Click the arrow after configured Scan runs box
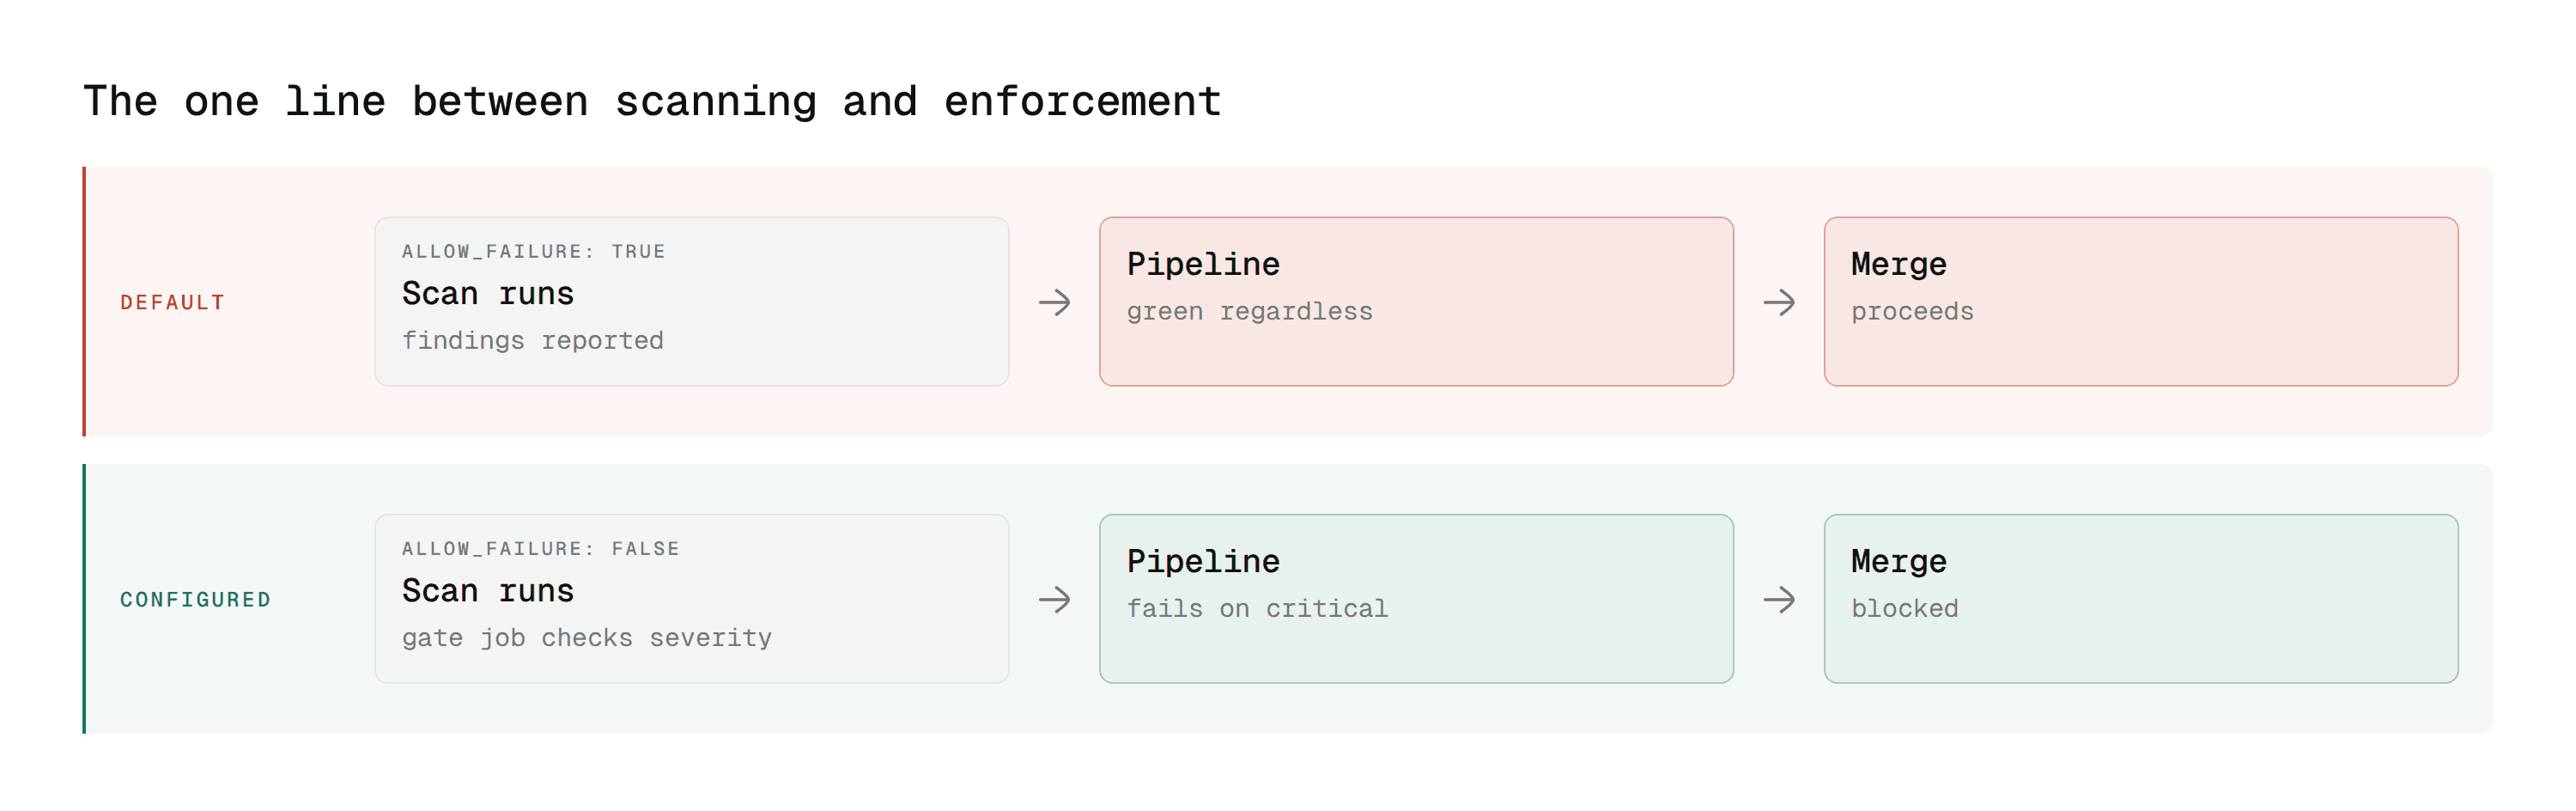The width and height of the screenshot is (2576, 811). pyautogui.click(x=1054, y=600)
